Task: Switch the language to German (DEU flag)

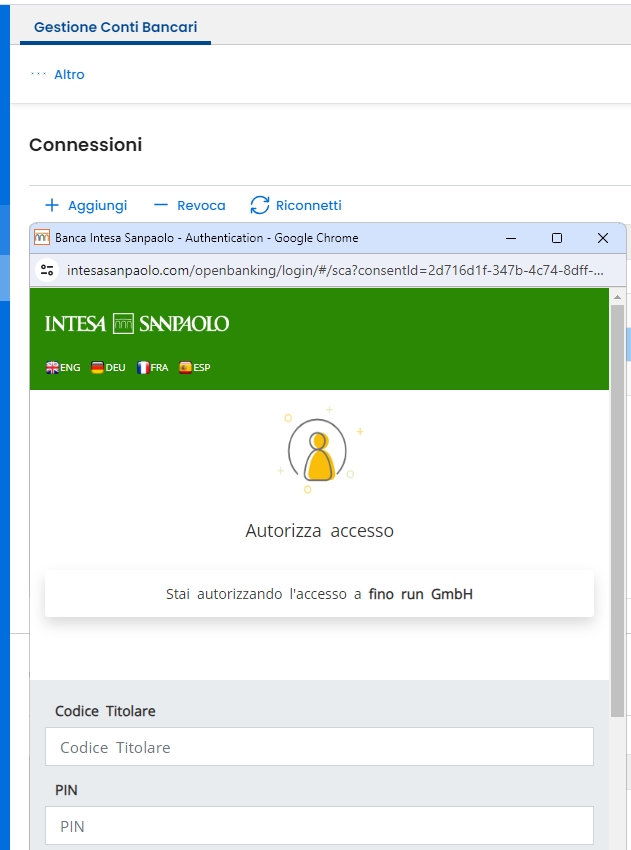Action: (x=108, y=368)
